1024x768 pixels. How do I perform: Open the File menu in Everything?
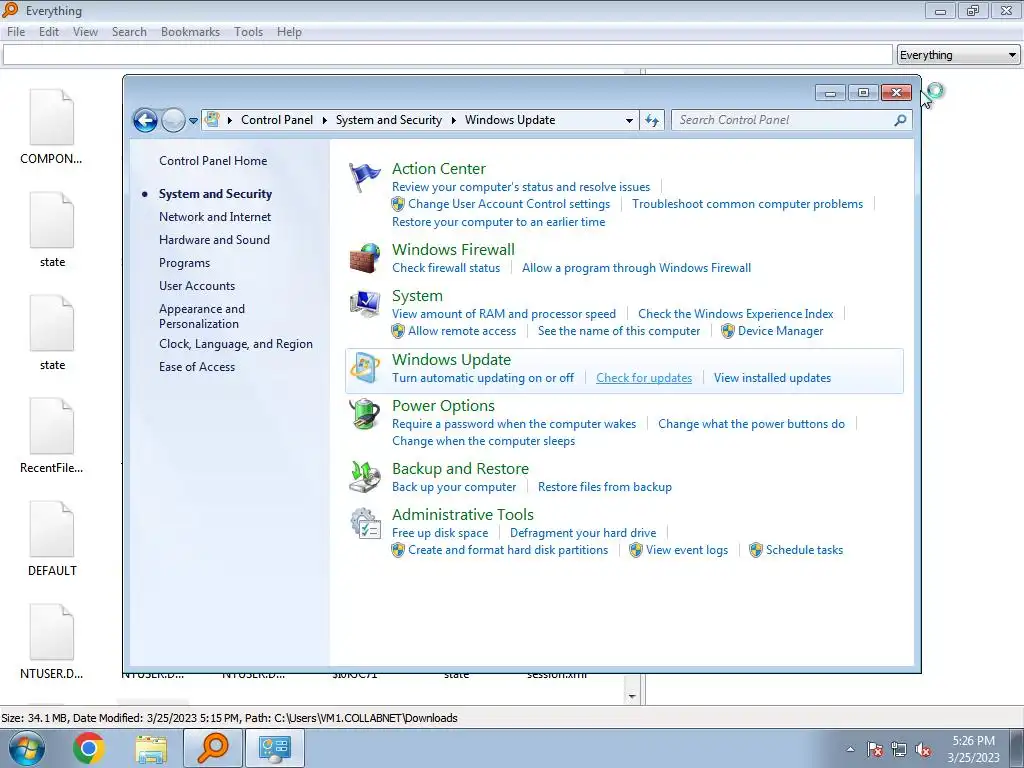click(16, 31)
